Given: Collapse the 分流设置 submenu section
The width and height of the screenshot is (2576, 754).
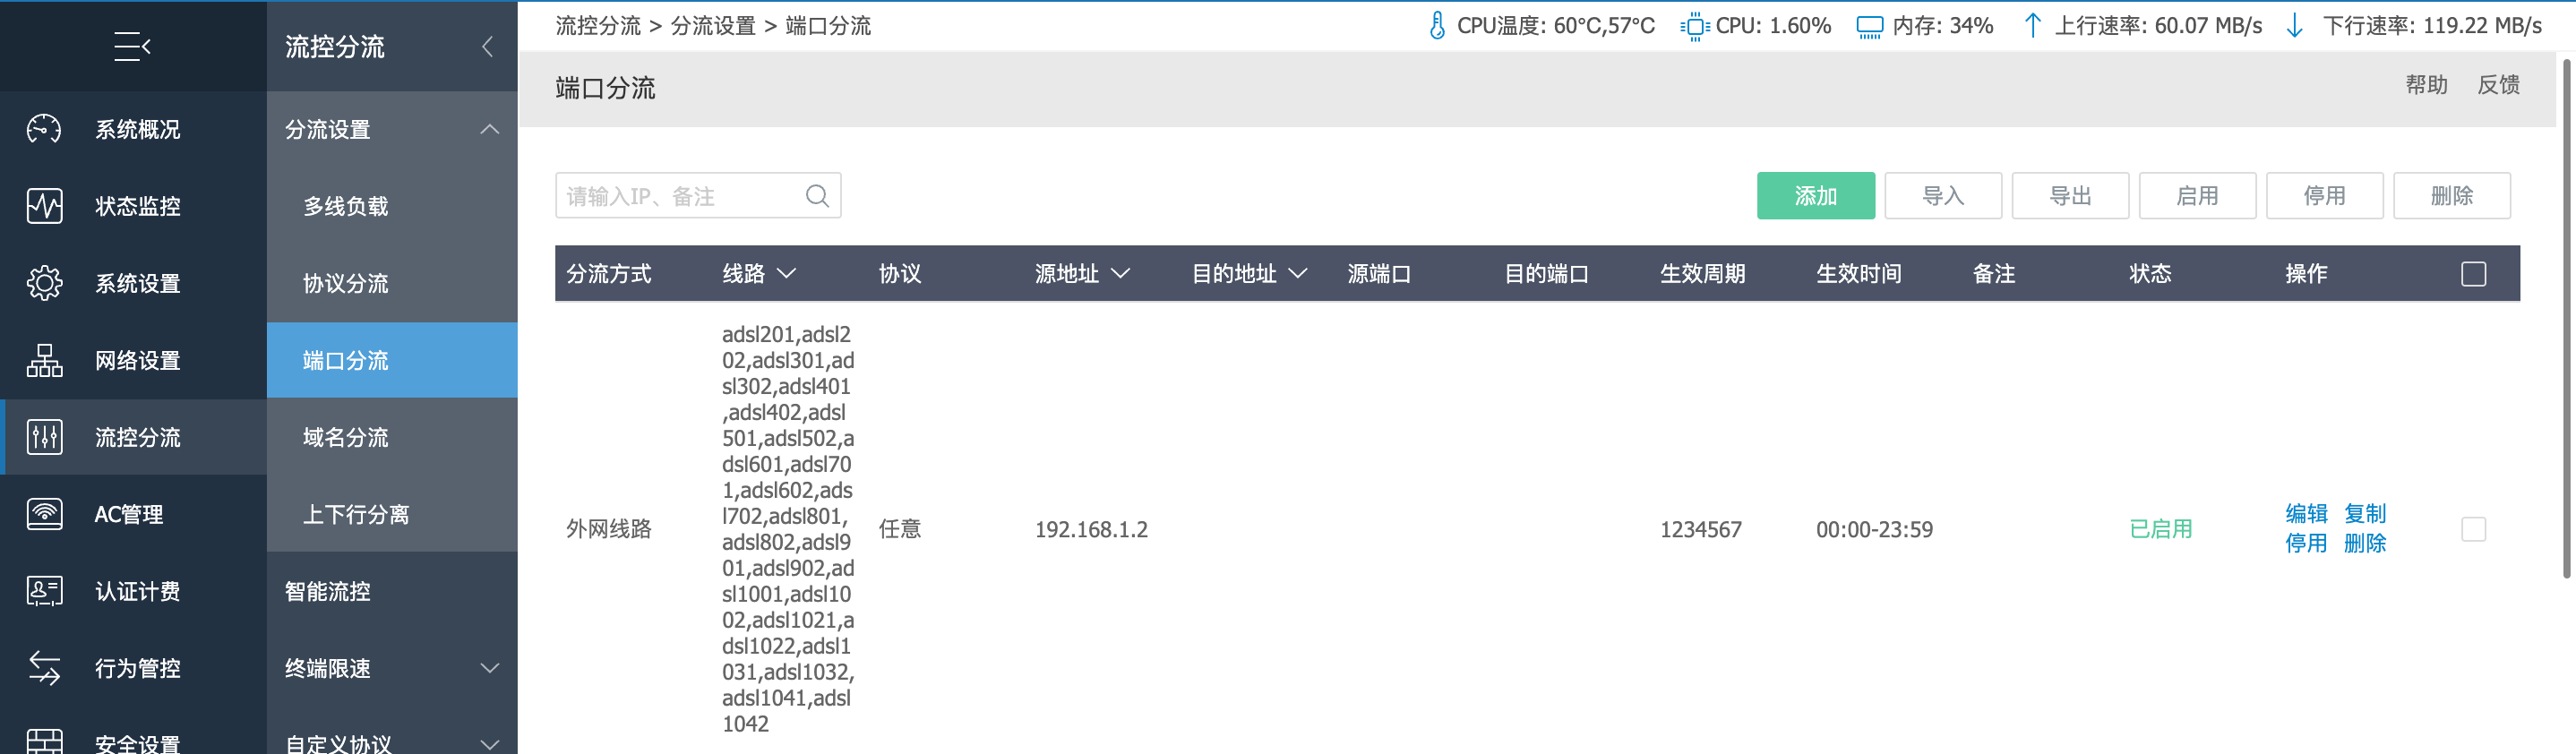Looking at the screenshot, I should [489, 129].
